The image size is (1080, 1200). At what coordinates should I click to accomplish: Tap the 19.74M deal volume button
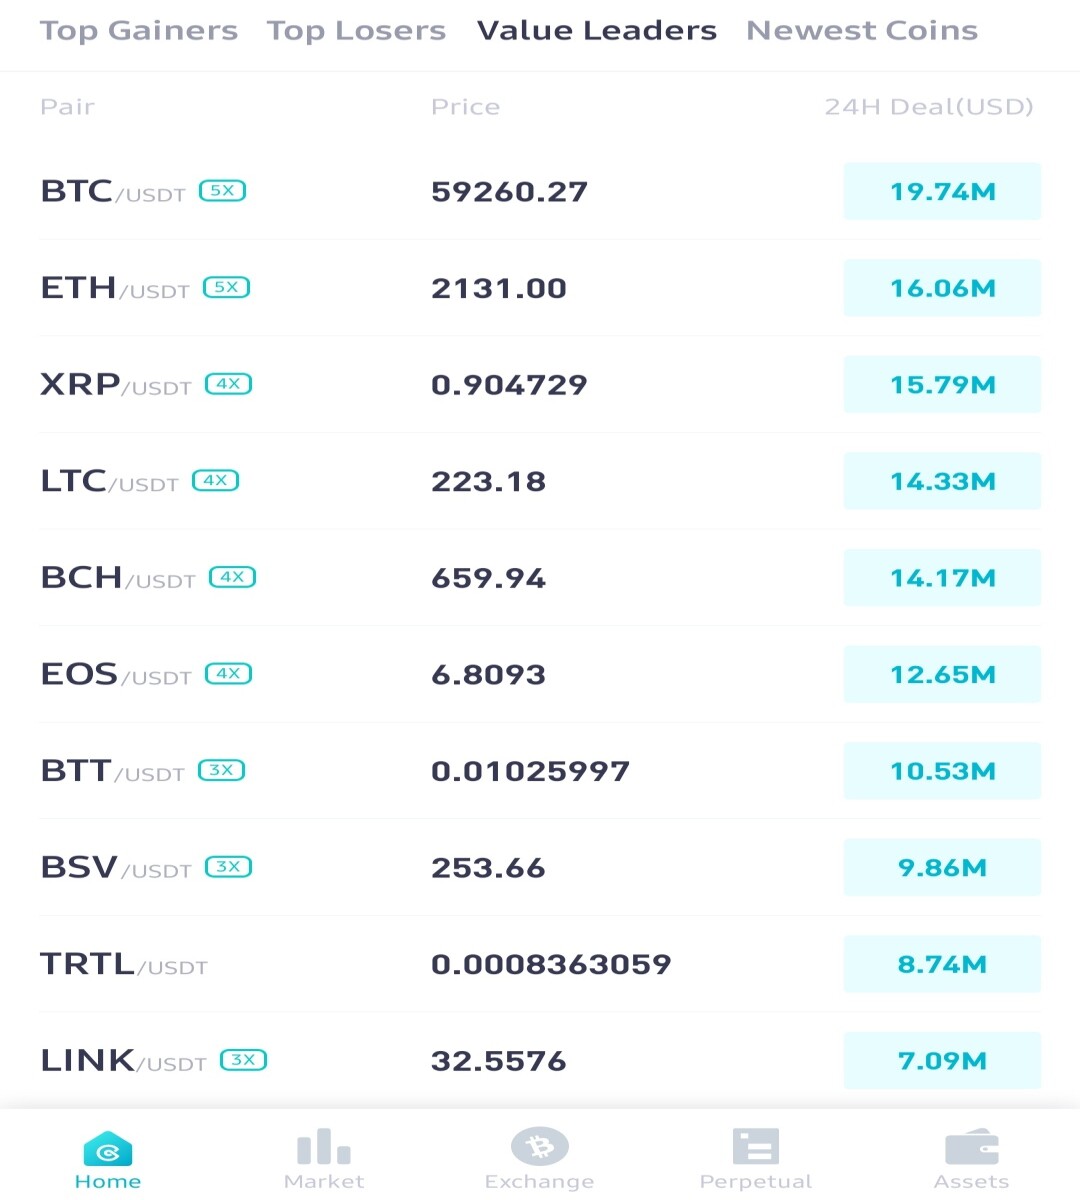(x=942, y=191)
